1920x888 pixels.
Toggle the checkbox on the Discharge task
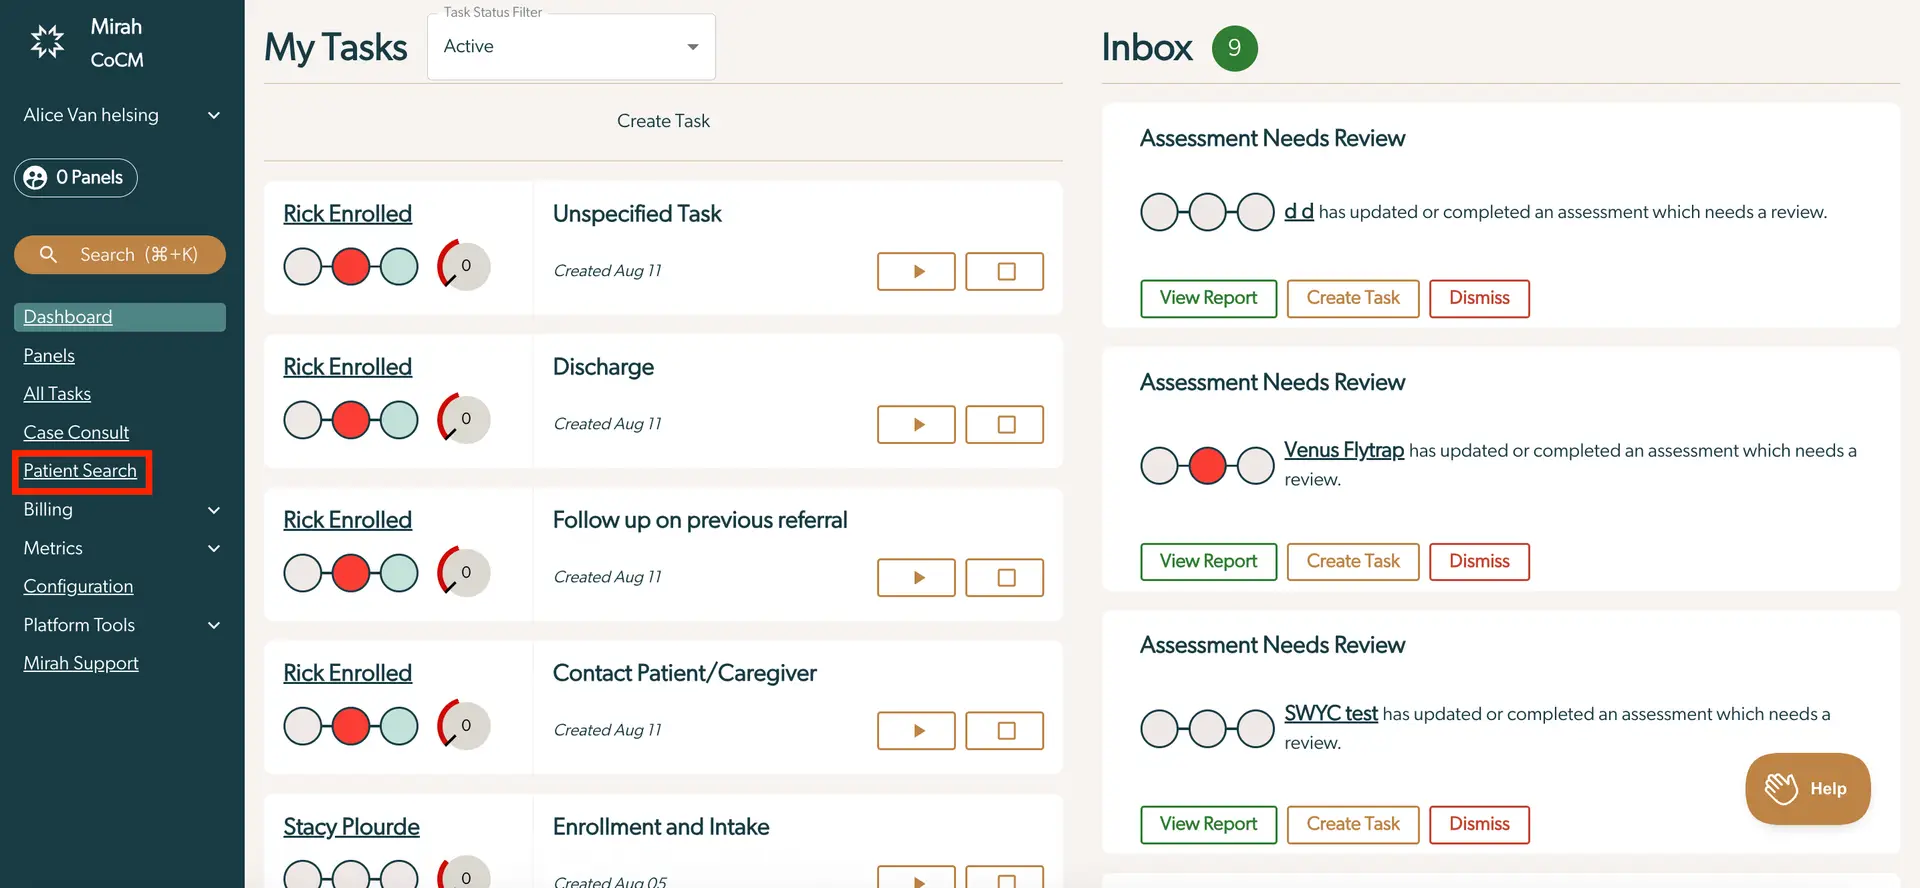point(1004,424)
